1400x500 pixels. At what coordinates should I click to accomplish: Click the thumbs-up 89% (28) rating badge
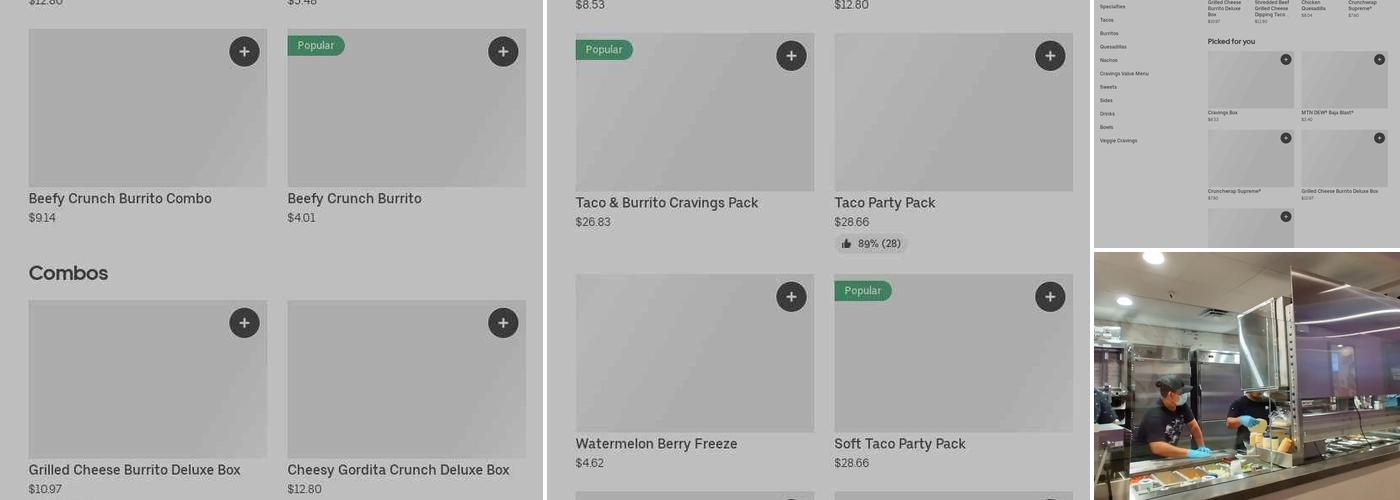pos(871,244)
